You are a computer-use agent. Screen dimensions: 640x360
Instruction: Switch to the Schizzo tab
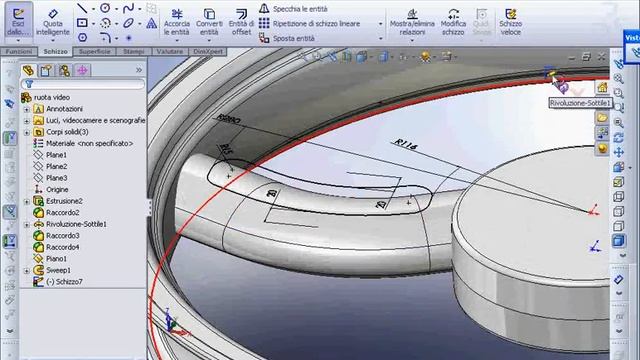[56, 51]
